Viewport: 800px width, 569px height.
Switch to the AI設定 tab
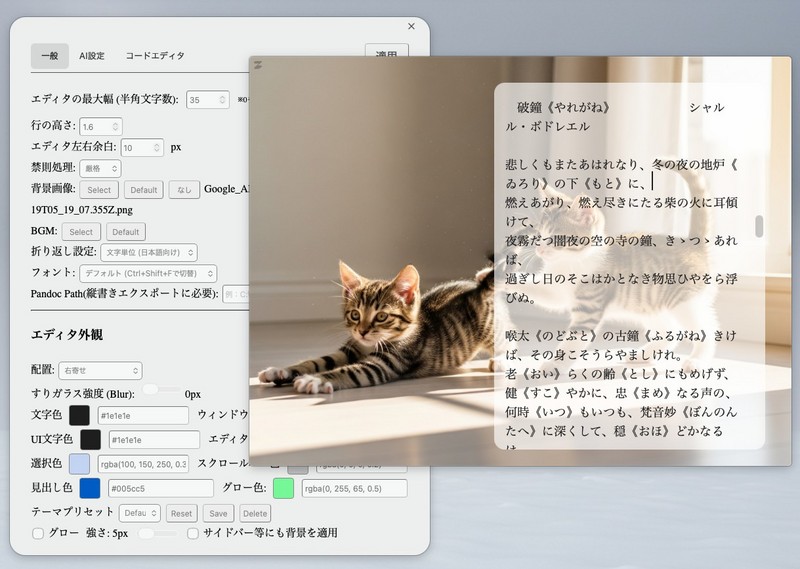click(92, 56)
